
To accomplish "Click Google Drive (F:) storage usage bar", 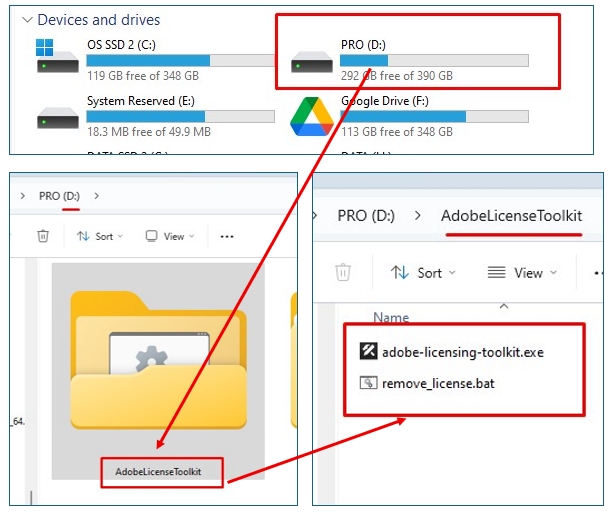I will pyautogui.click(x=434, y=117).
